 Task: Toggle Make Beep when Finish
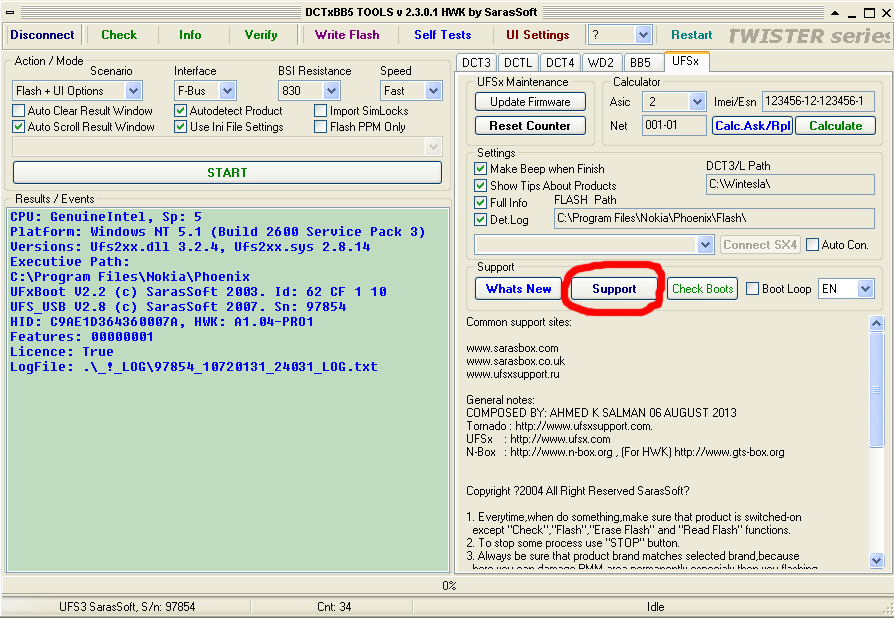(481, 169)
